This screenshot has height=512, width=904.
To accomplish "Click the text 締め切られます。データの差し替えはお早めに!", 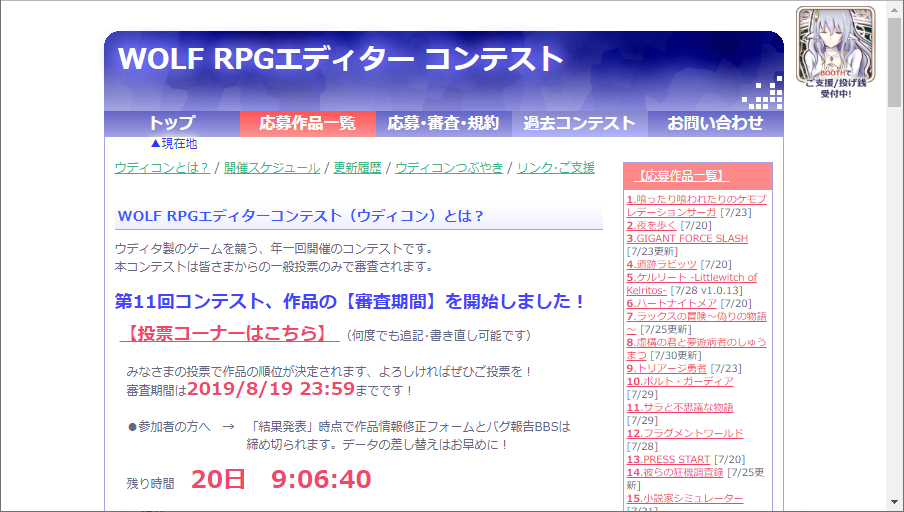I will click(x=377, y=445).
